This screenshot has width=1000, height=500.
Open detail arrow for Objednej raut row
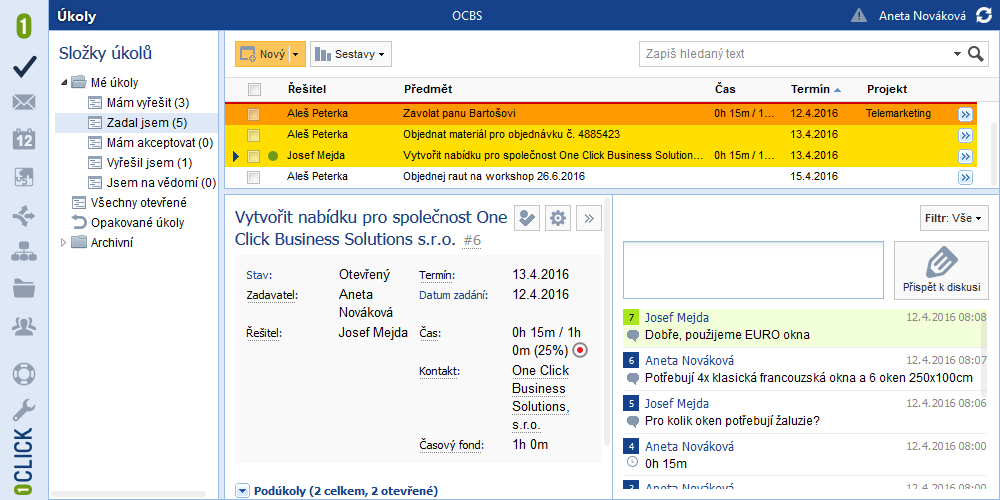(x=965, y=177)
